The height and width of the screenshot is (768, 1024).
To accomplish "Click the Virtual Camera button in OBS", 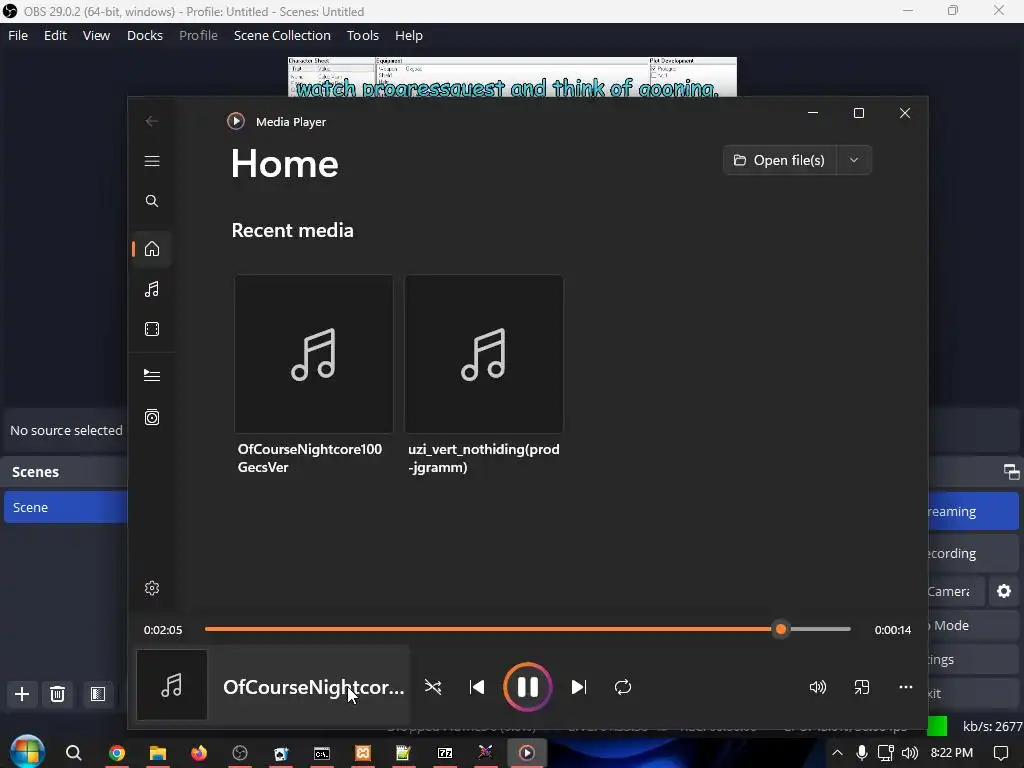I will click(956, 591).
